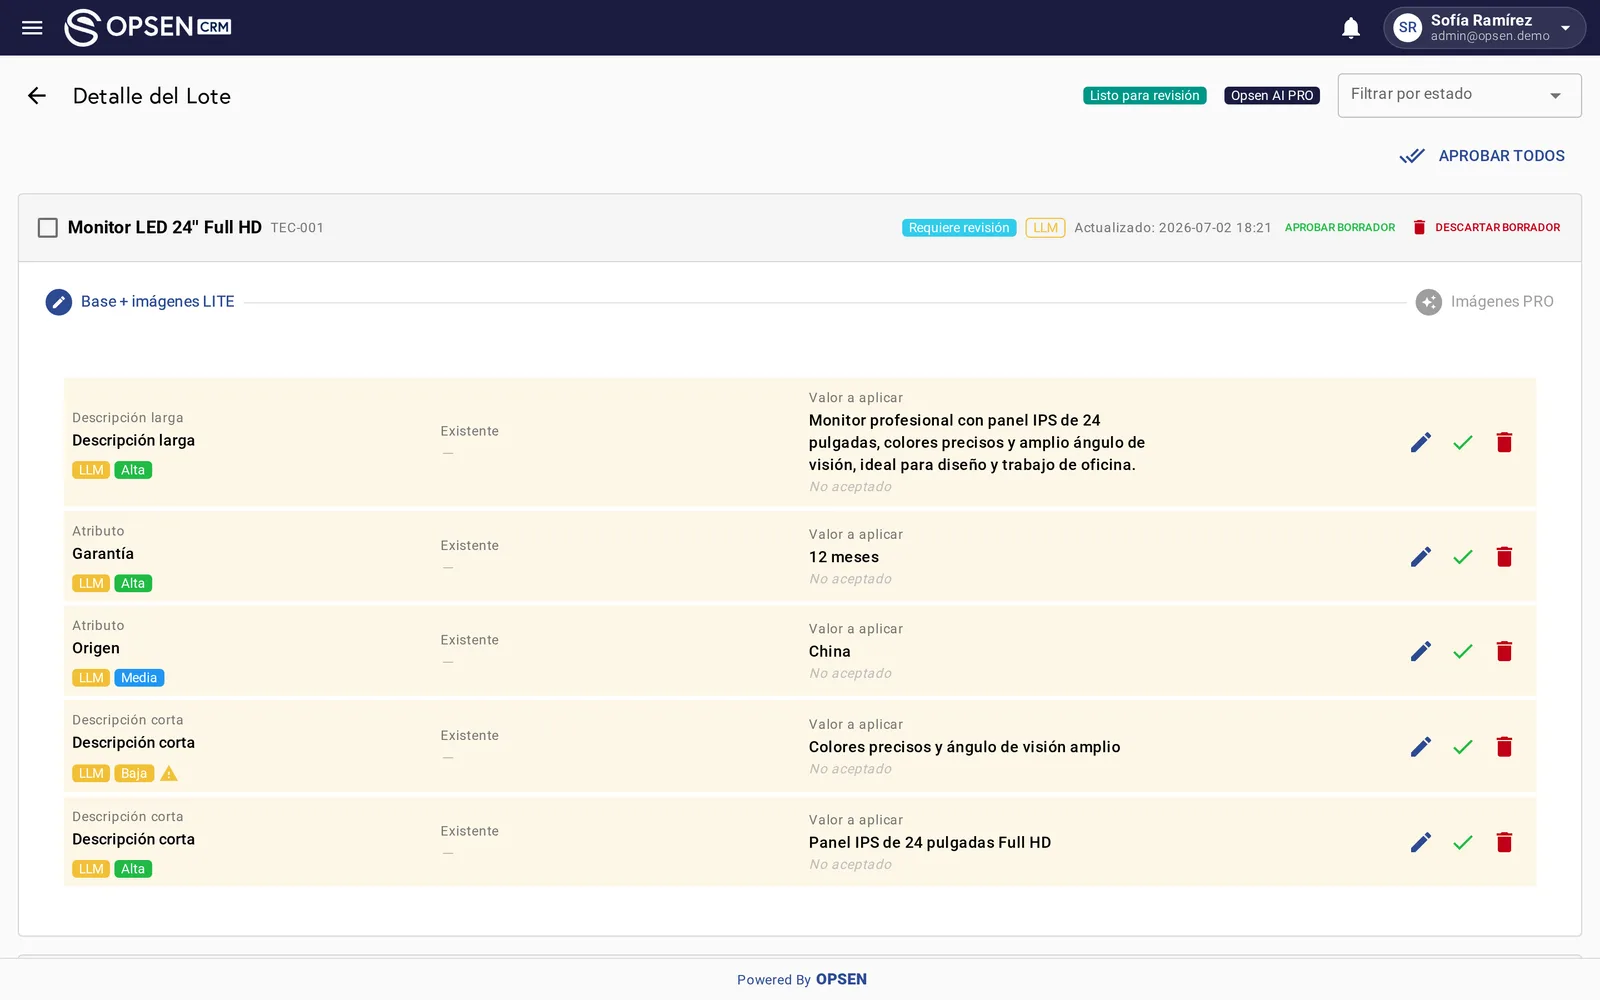This screenshot has height=1000, width=1600.
Task: Accept the Garantía 12 meses value
Action: click(1463, 557)
